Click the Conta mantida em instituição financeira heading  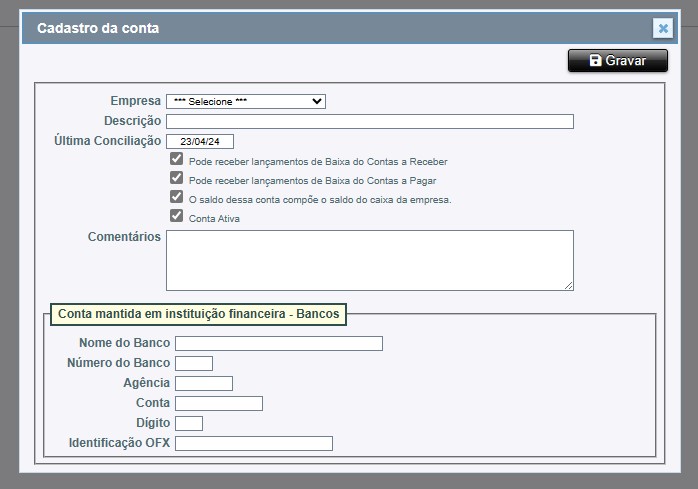pyautogui.click(x=198, y=314)
